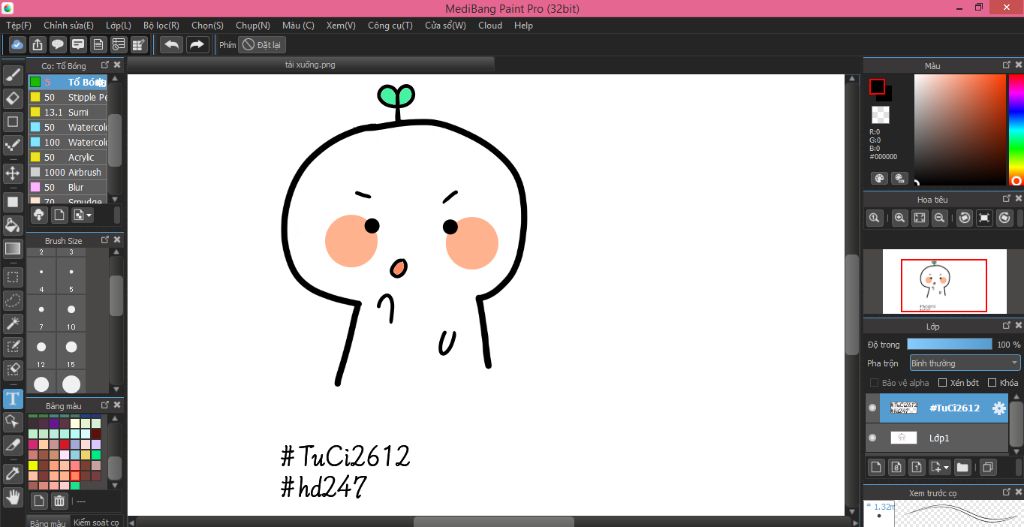Rotate view right in navigator
The height and width of the screenshot is (527, 1024).
point(1004,218)
